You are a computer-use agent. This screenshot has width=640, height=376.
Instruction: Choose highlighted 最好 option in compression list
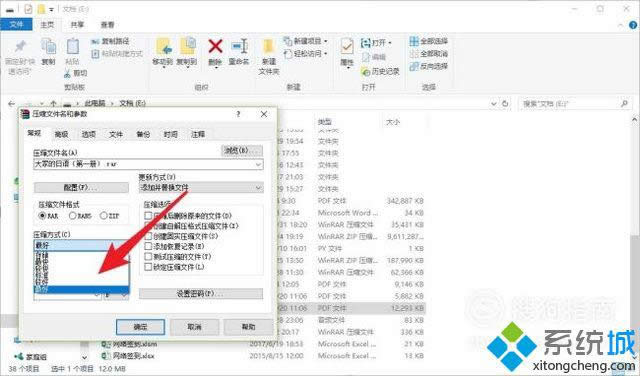coord(81,289)
